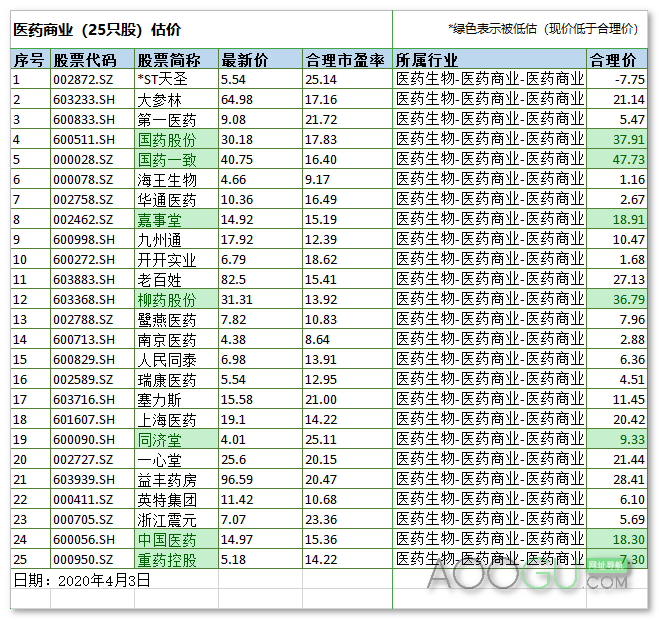659x620 pixels.
Task: Select the date cell 2020年4月3日
Action: 82,580
